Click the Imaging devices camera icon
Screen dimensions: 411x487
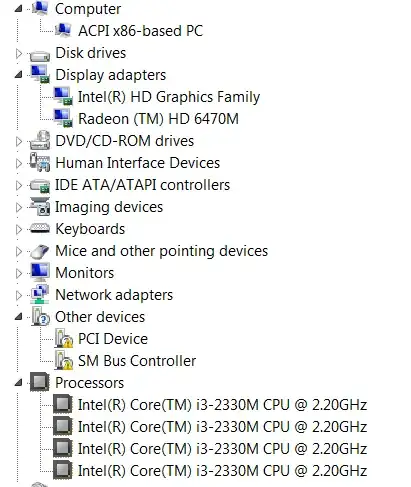coord(40,206)
